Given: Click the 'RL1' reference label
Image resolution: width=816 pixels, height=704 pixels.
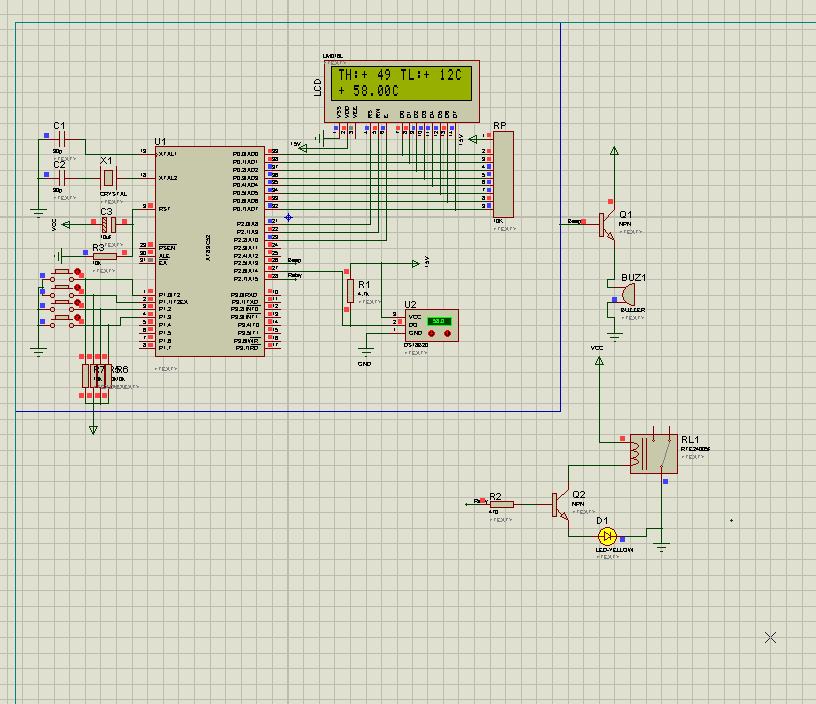Looking at the screenshot, I should [x=690, y=440].
